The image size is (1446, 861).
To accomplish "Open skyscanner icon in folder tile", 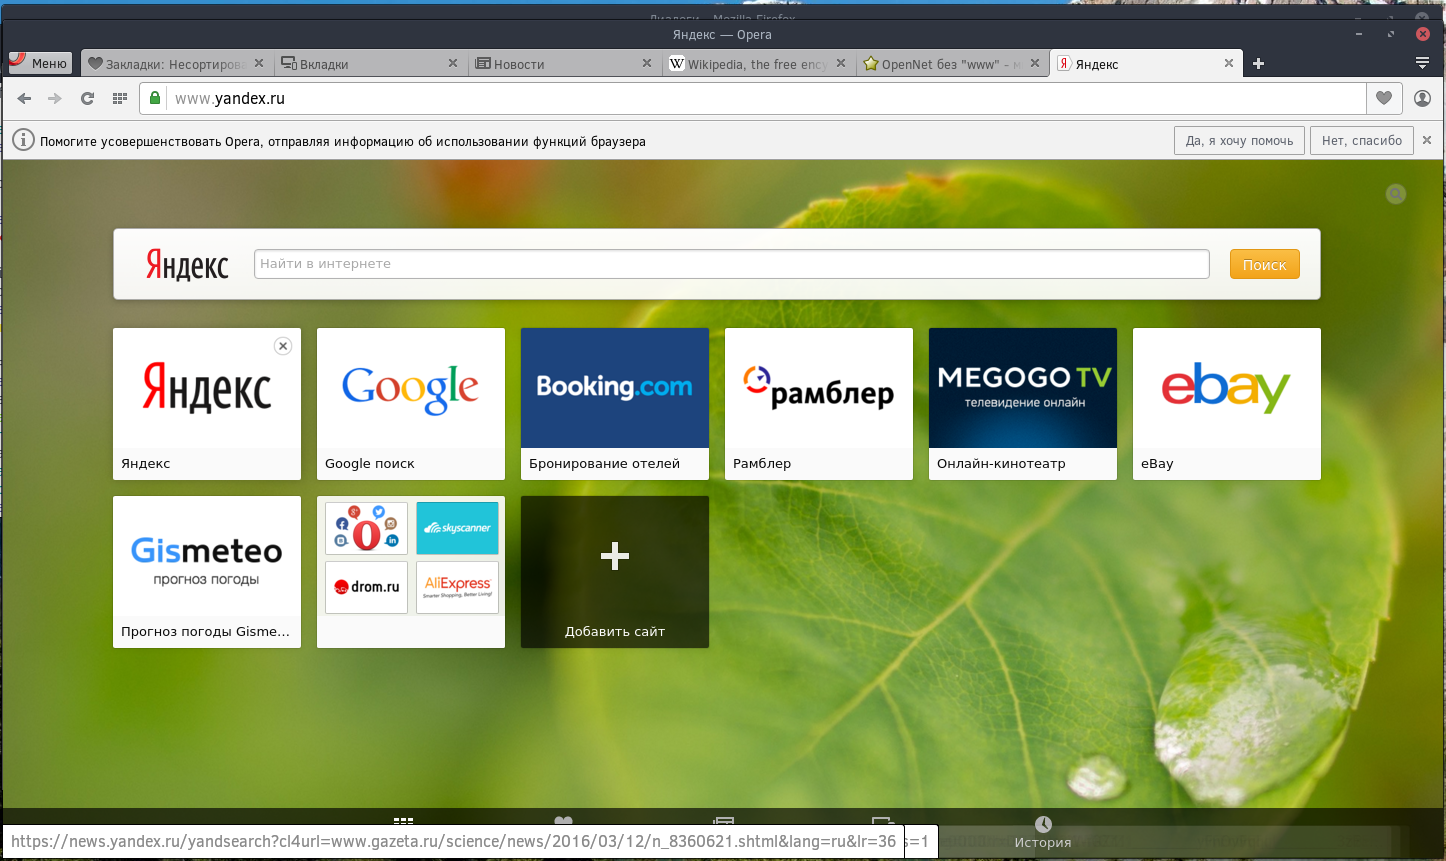I will pos(457,528).
